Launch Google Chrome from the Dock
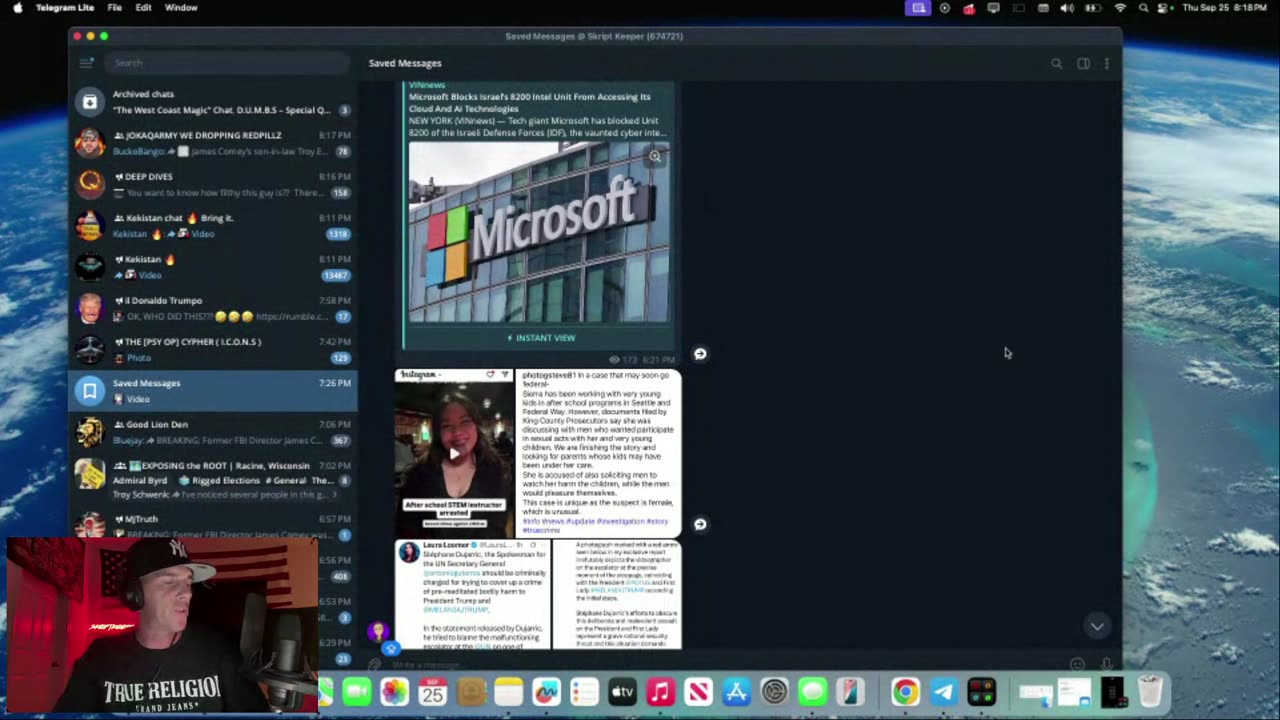1280x720 pixels. point(905,692)
